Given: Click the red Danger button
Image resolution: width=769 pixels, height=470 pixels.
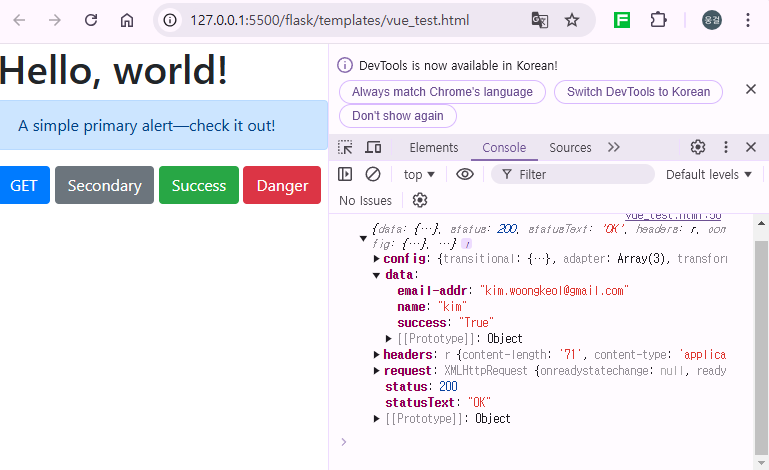Looking at the screenshot, I should click(282, 185).
